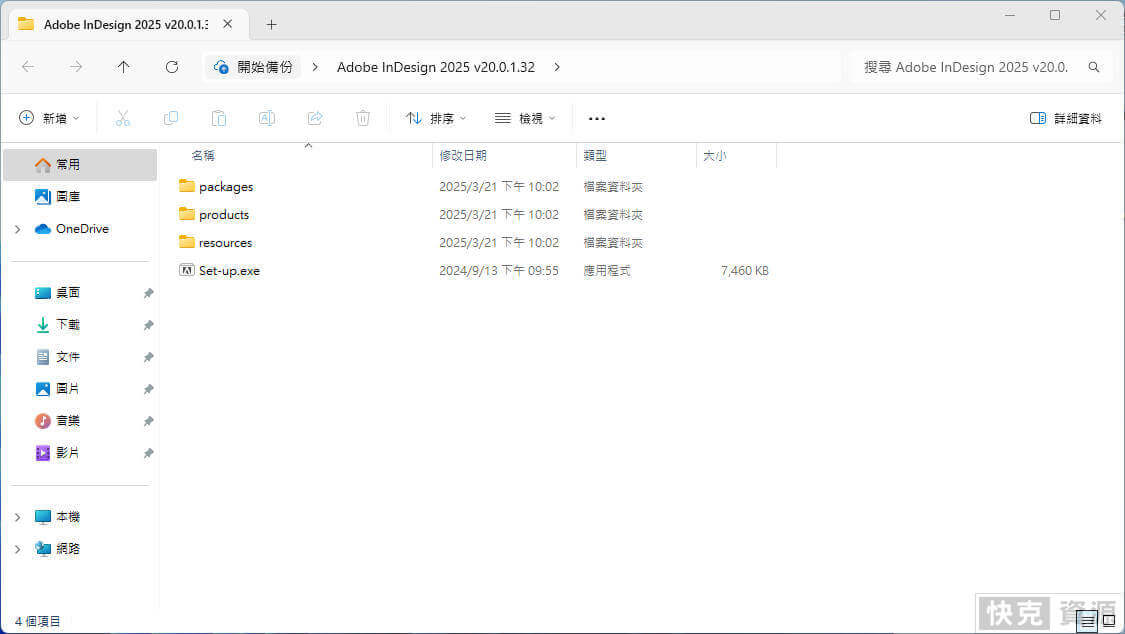Open the 排序 sort dropdown
Screen dimensions: 1125x634
[436, 118]
